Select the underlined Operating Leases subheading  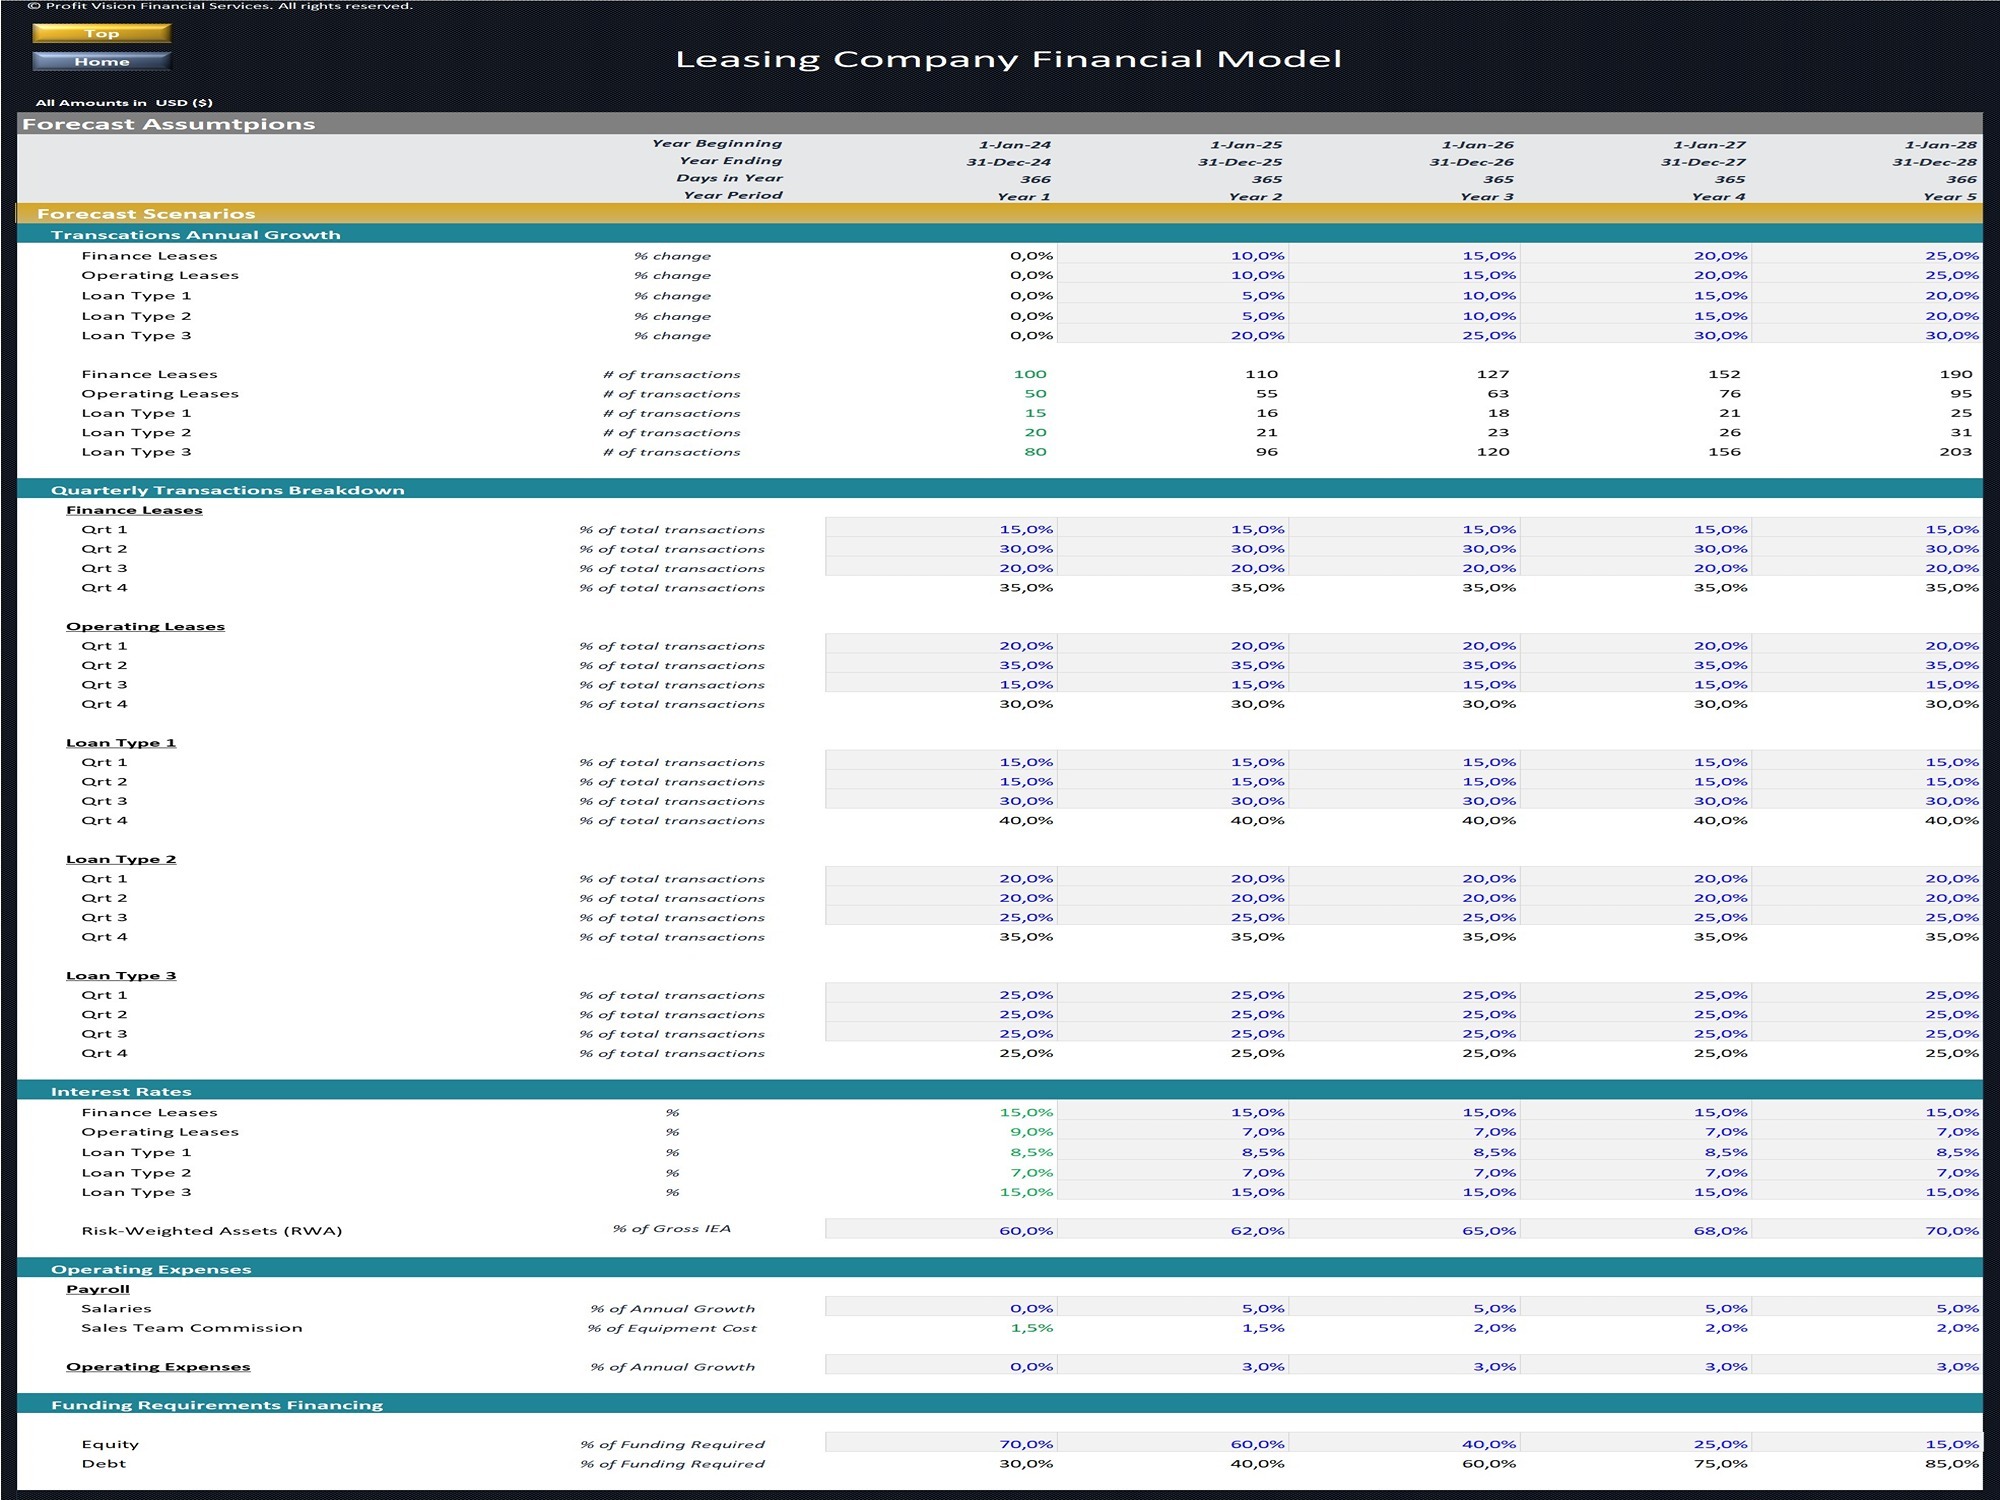(x=145, y=627)
